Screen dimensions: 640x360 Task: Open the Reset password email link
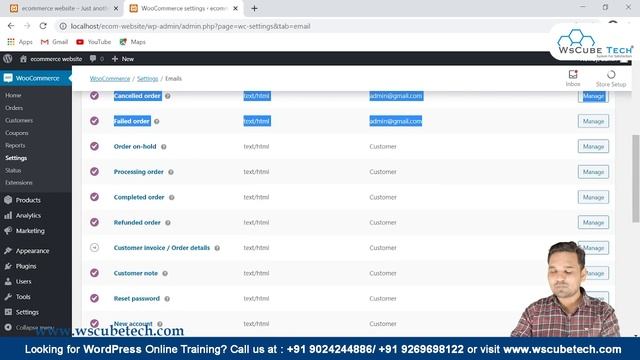[137, 298]
